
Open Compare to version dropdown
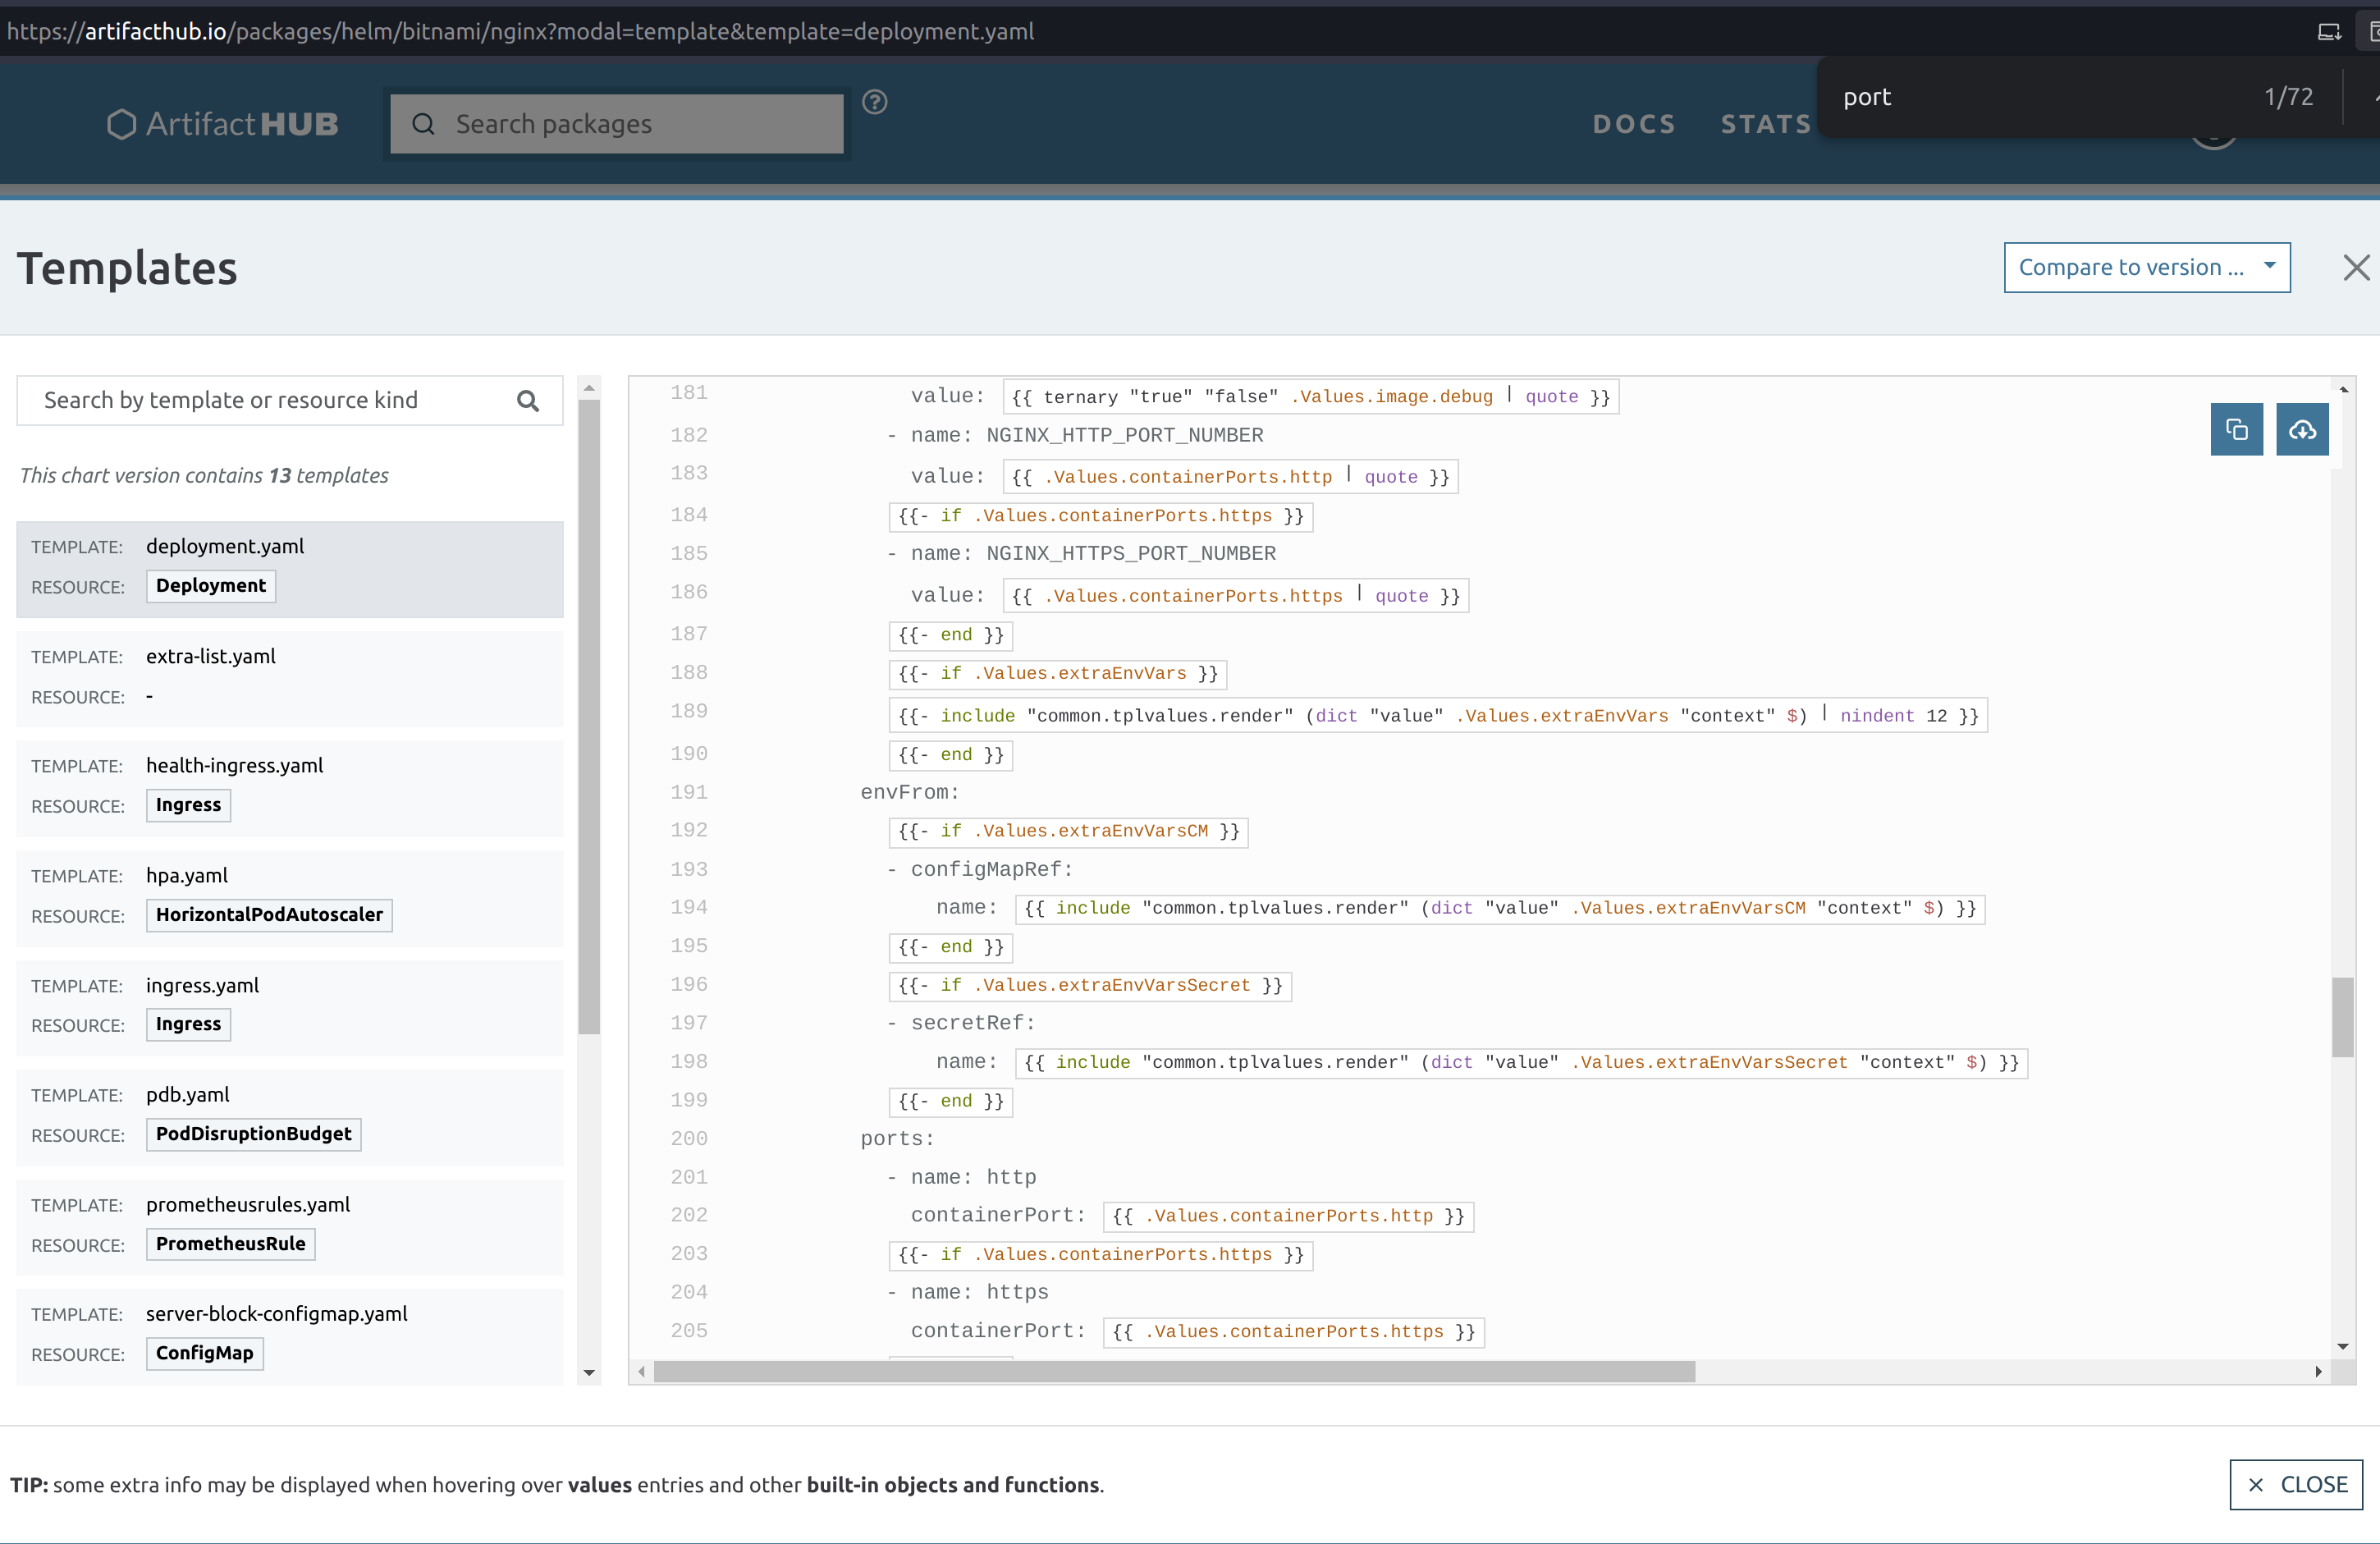click(2146, 268)
